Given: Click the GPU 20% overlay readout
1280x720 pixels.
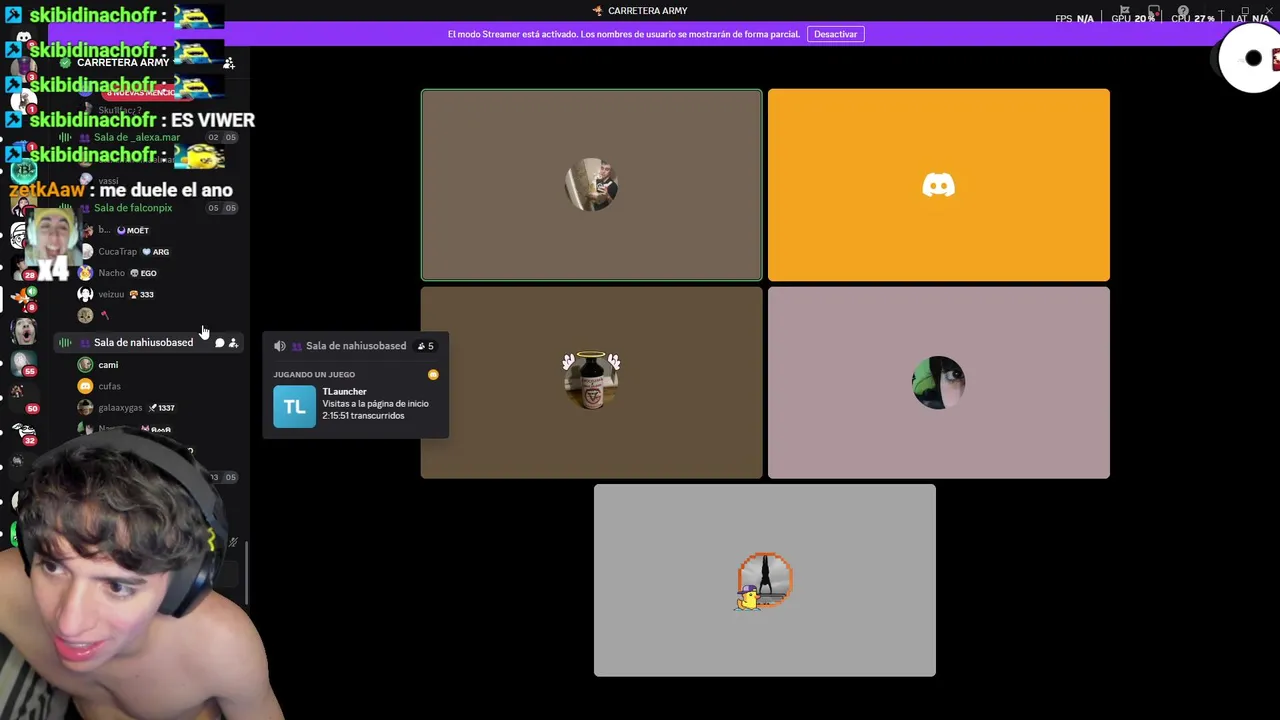Looking at the screenshot, I should pyautogui.click(x=1132, y=19).
